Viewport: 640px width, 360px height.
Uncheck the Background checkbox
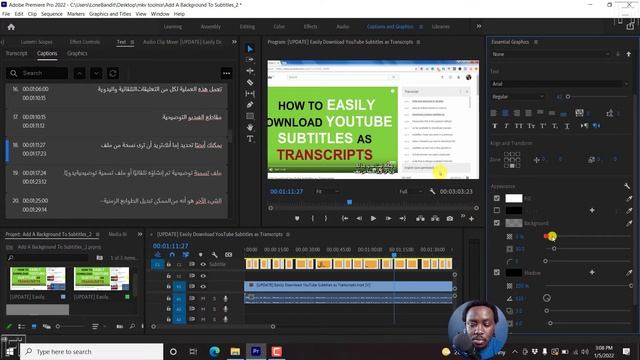point(497,223)
